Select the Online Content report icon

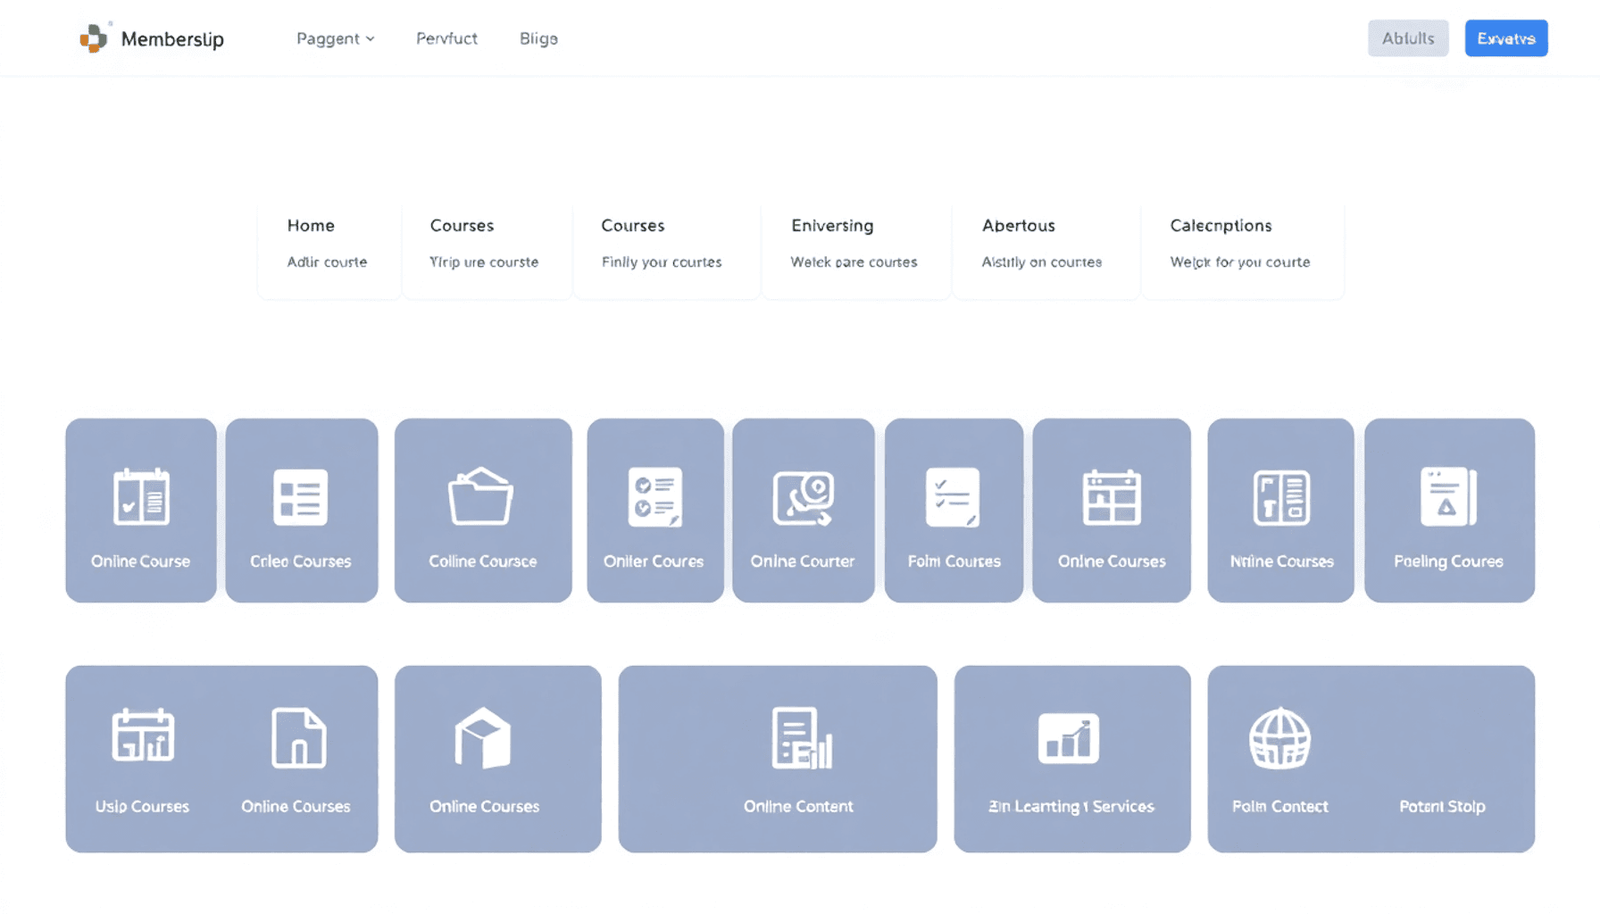pyautogui.click(x=800, y=739)
